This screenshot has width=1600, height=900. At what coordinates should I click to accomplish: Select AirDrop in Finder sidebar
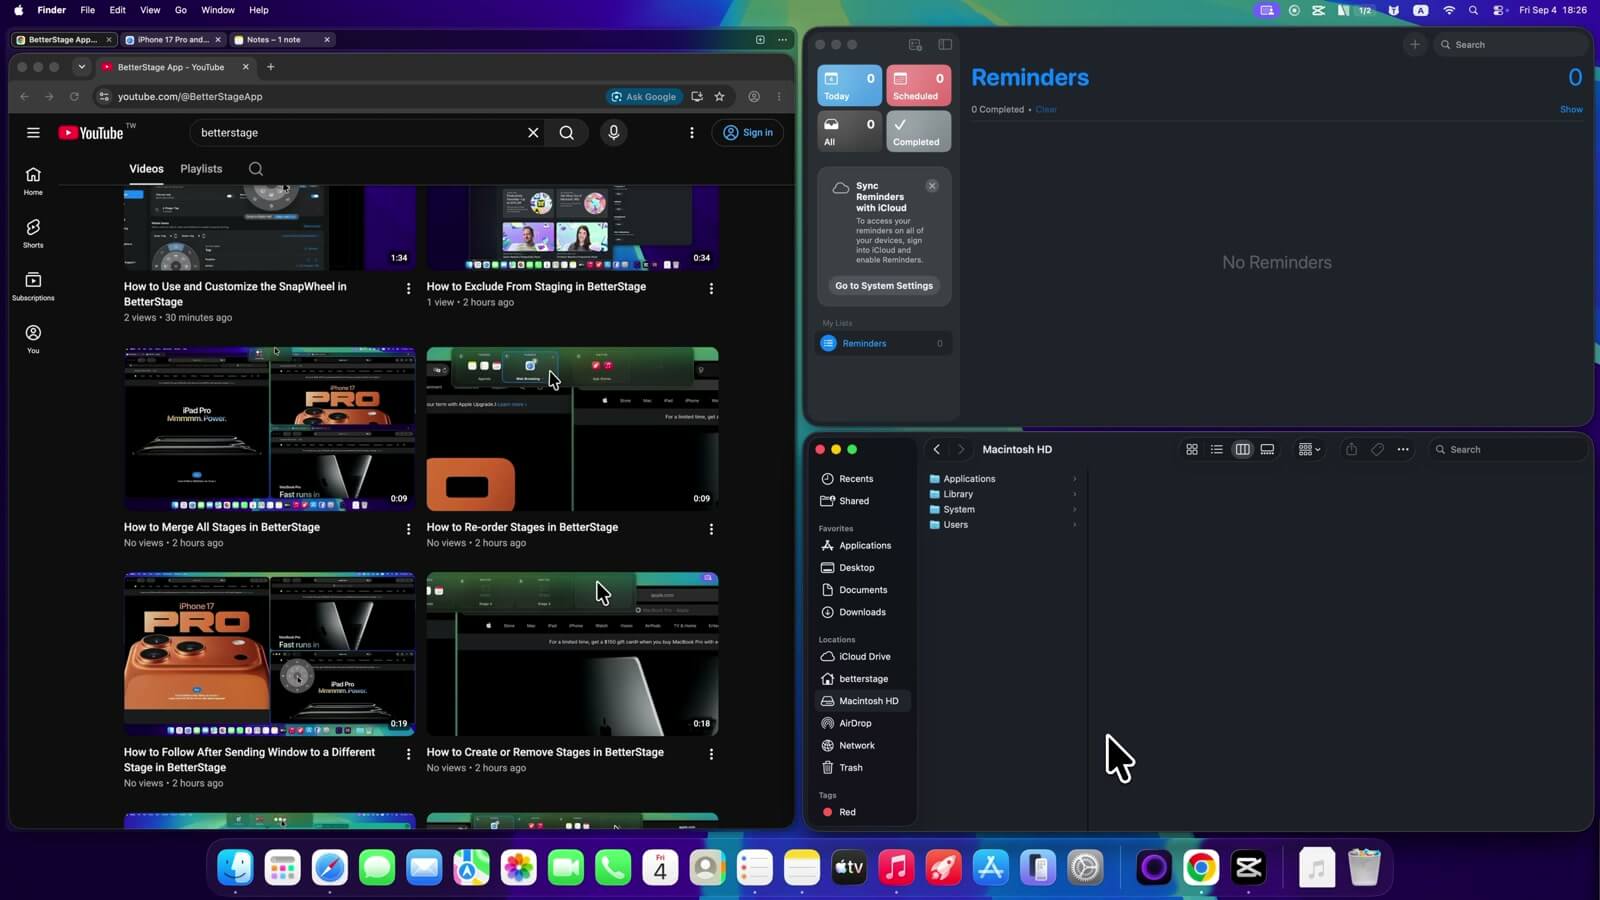(855, 723)
